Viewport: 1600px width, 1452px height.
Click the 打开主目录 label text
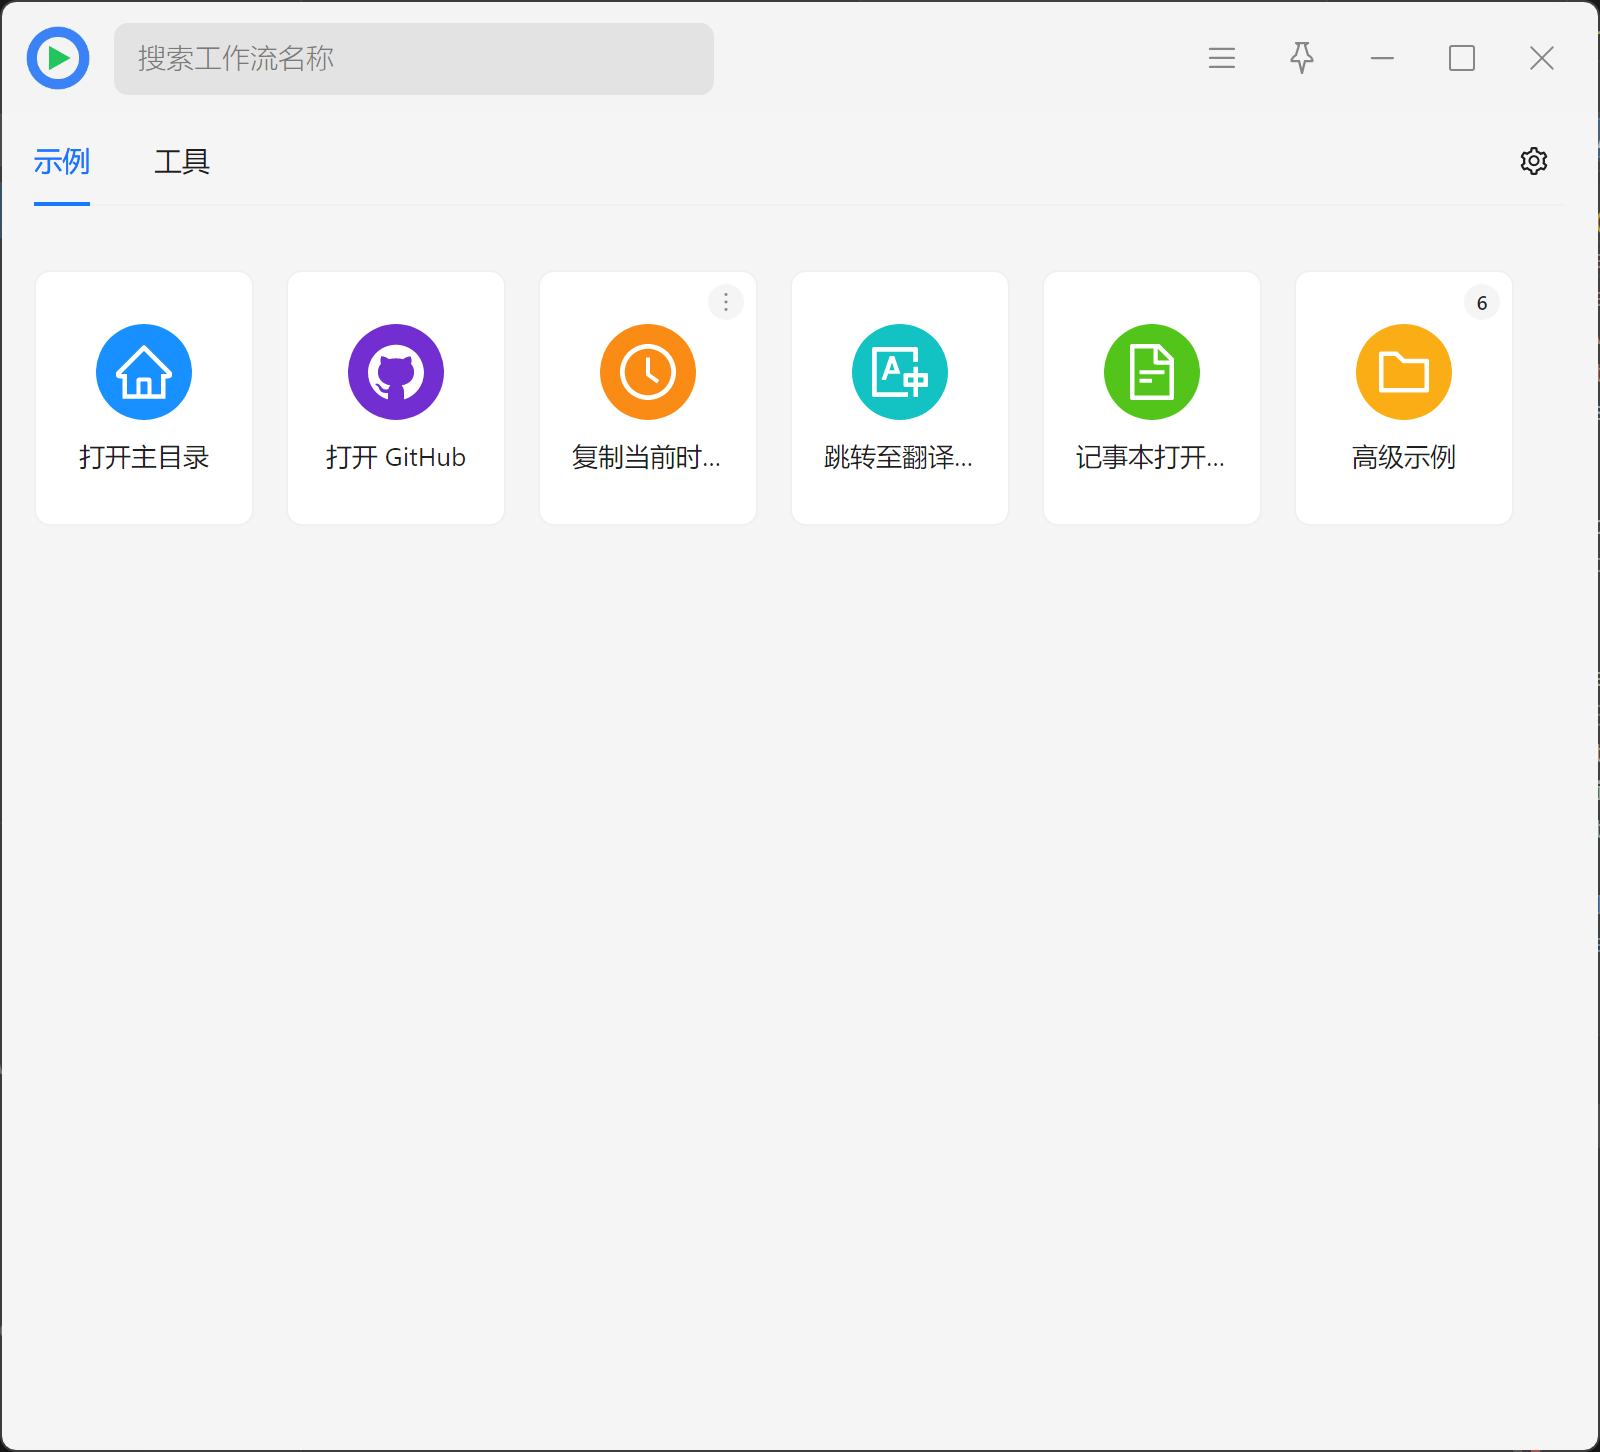(x=144, y=457)
